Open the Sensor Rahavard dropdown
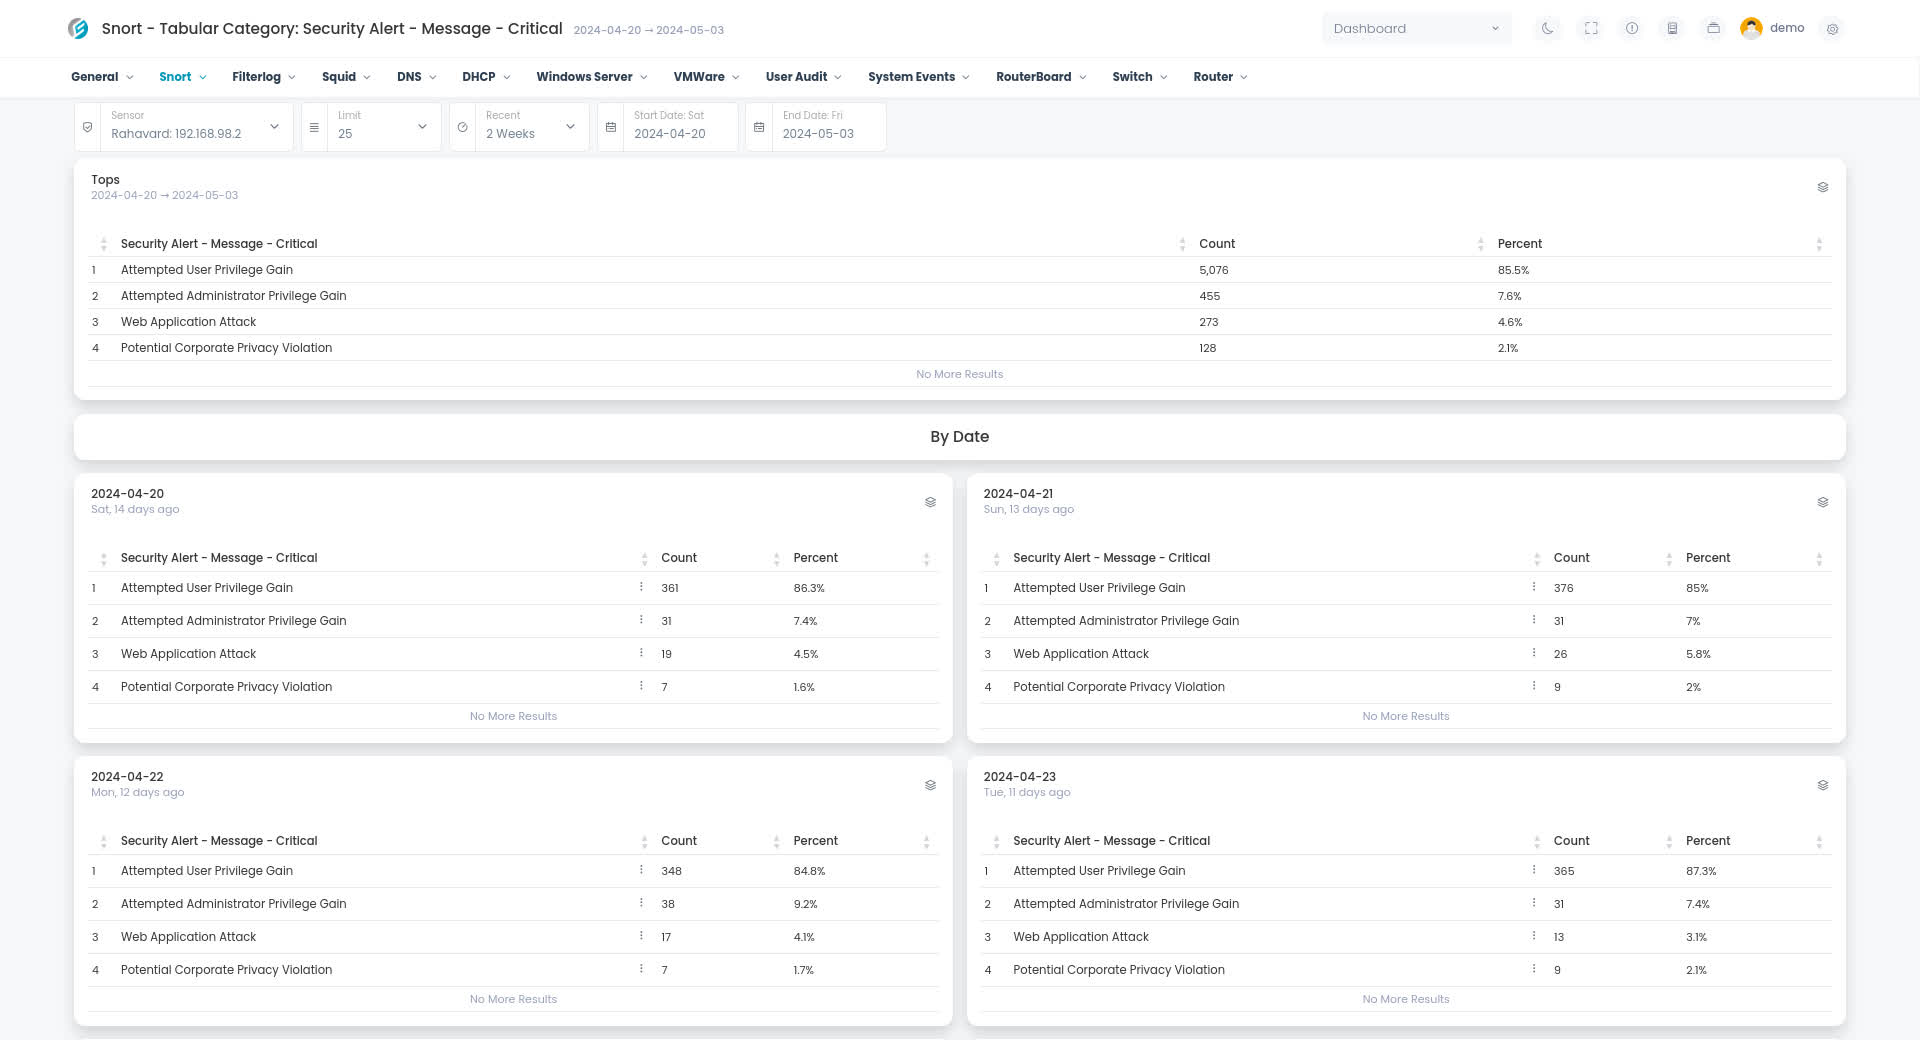1920x1040 pixels. 196,127
